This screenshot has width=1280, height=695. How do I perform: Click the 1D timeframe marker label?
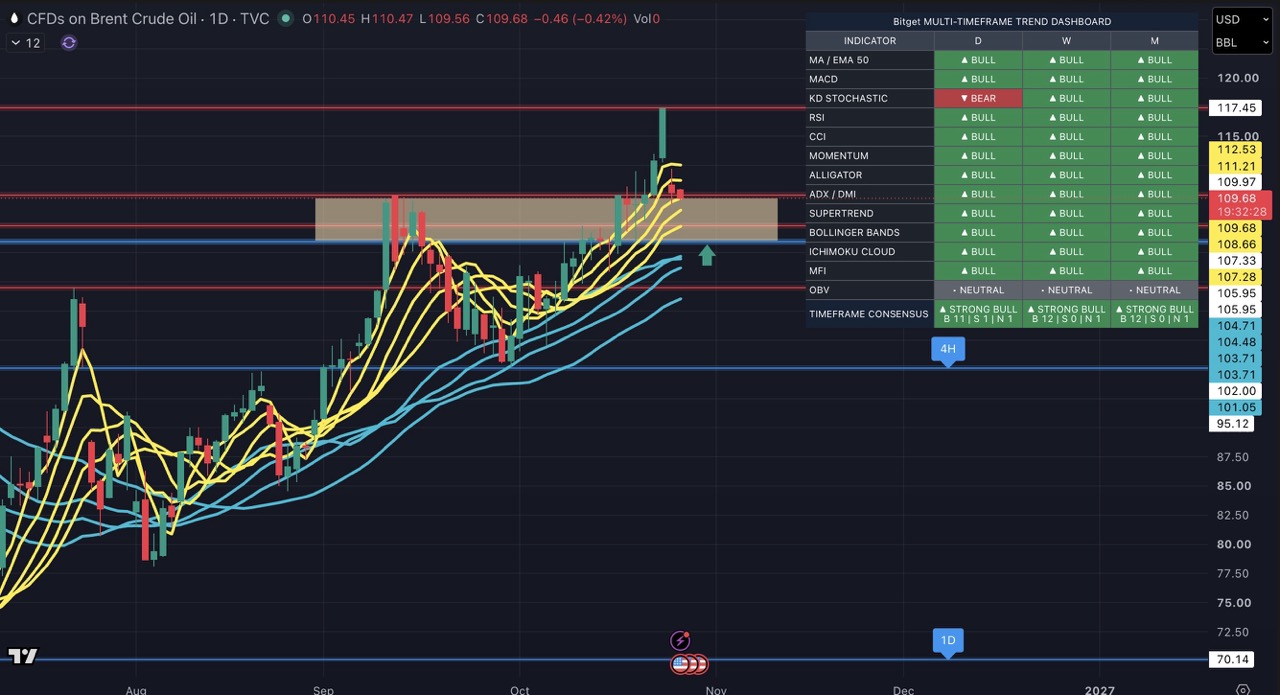[x=948, y=641]
